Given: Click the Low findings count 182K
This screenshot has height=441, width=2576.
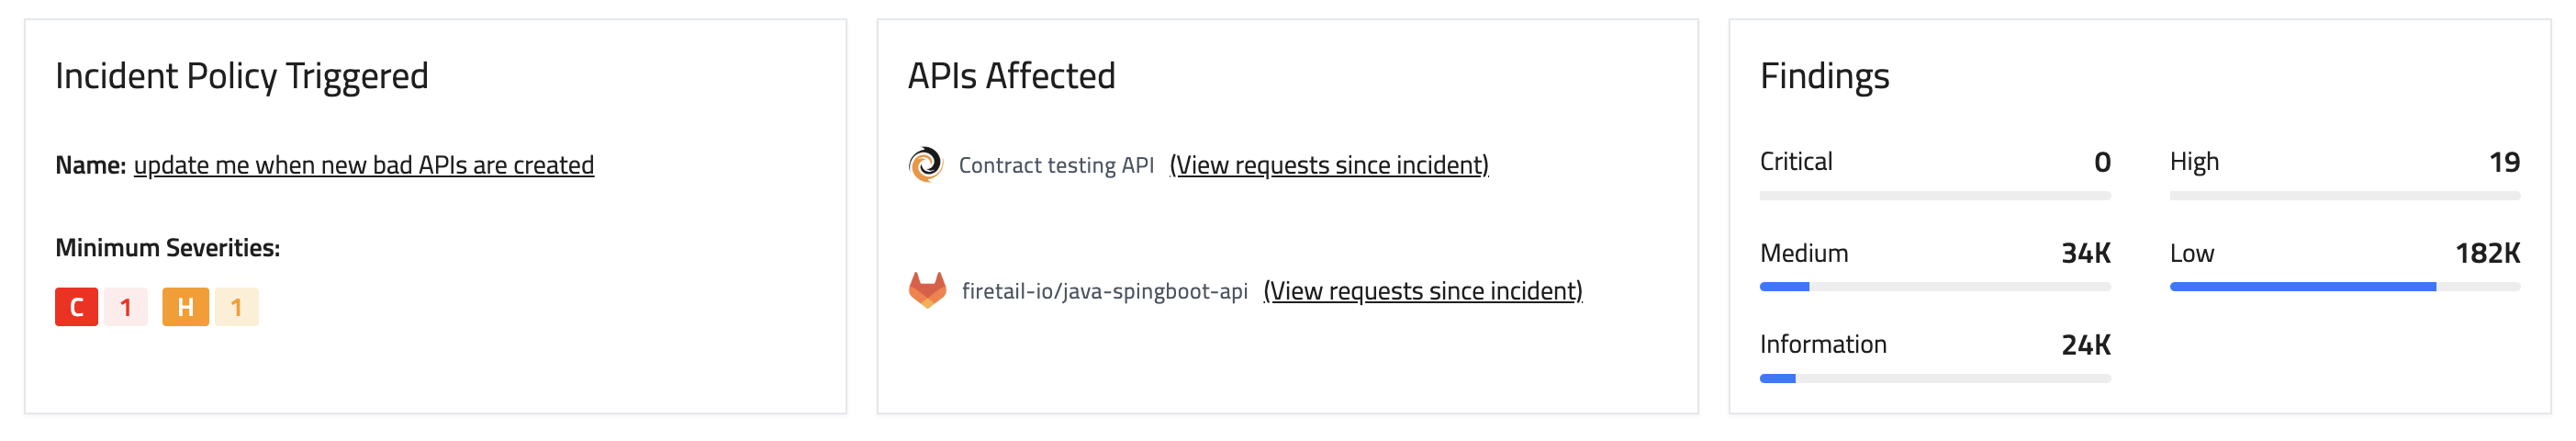Looking at the screenshot, I should click(2487, 254).
